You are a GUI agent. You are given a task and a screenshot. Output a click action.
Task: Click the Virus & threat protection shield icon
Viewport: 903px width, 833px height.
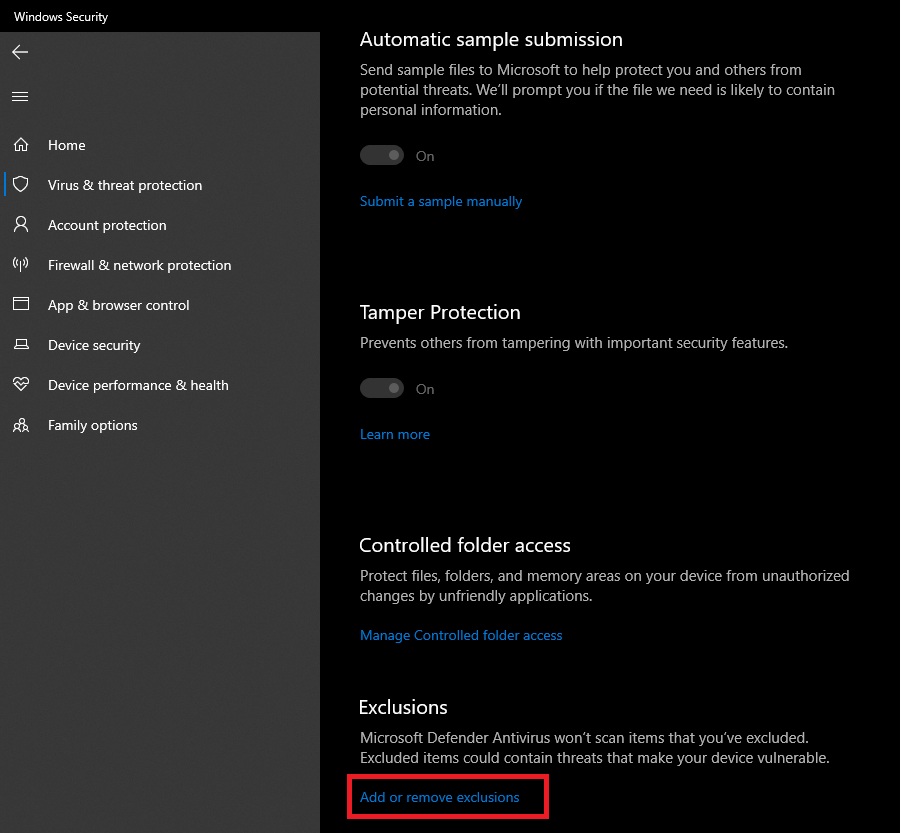click(21, 185)
